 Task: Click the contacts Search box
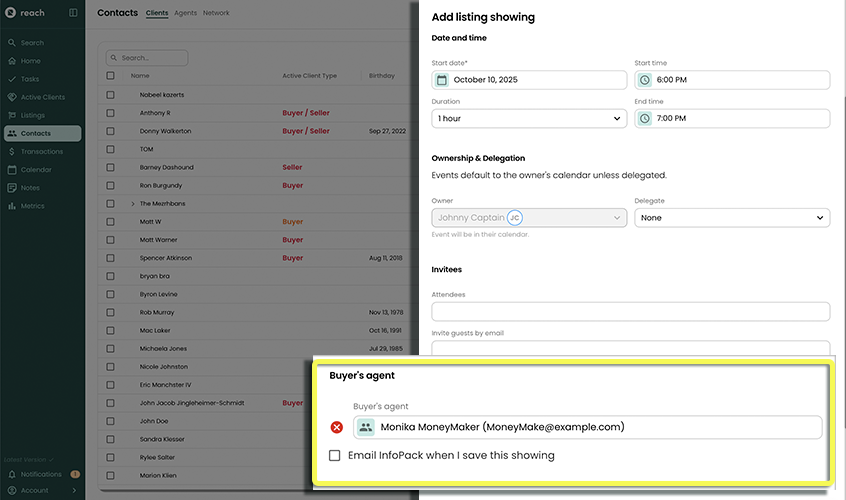point(160,58)
